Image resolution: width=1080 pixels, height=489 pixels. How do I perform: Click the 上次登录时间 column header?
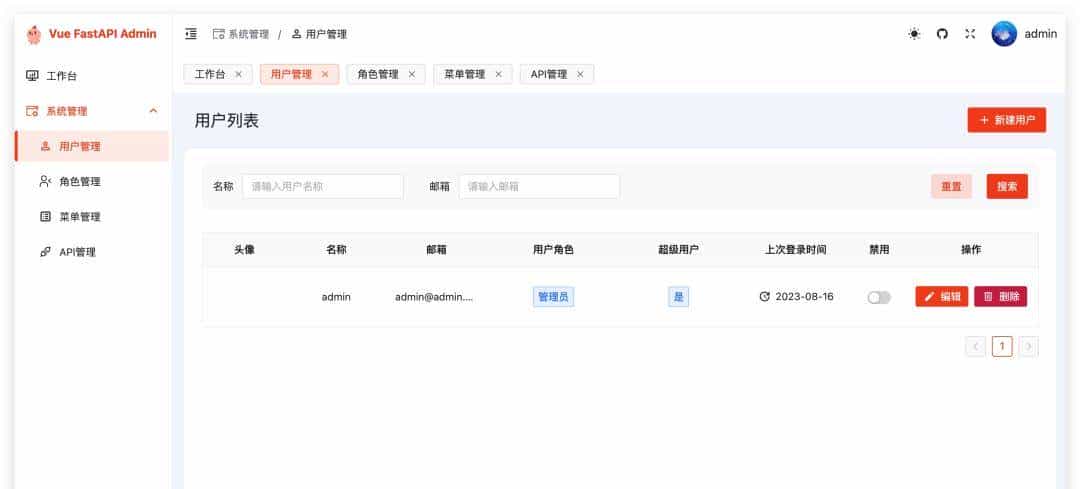(796, 250)
